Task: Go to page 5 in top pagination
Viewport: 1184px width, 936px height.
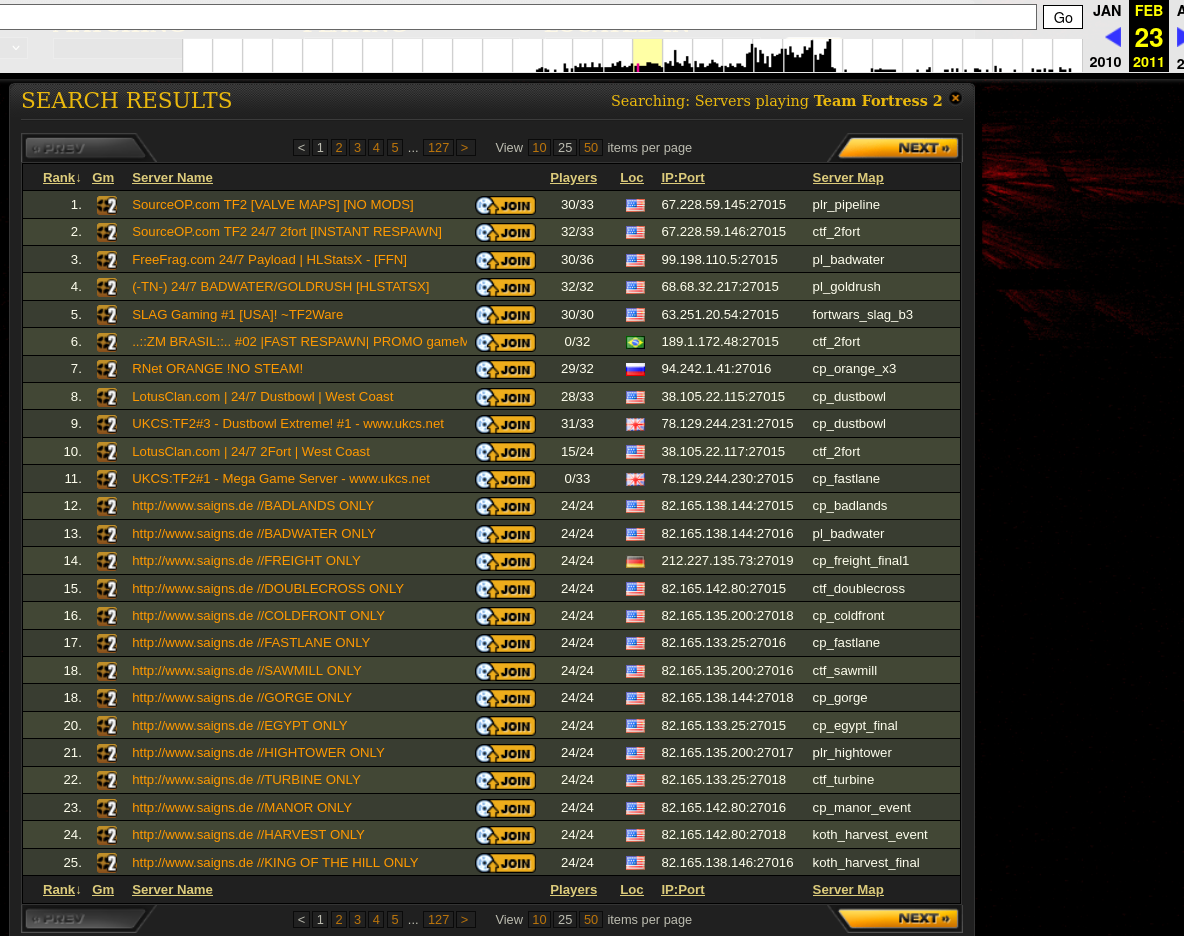Action: tap(394, 148)
